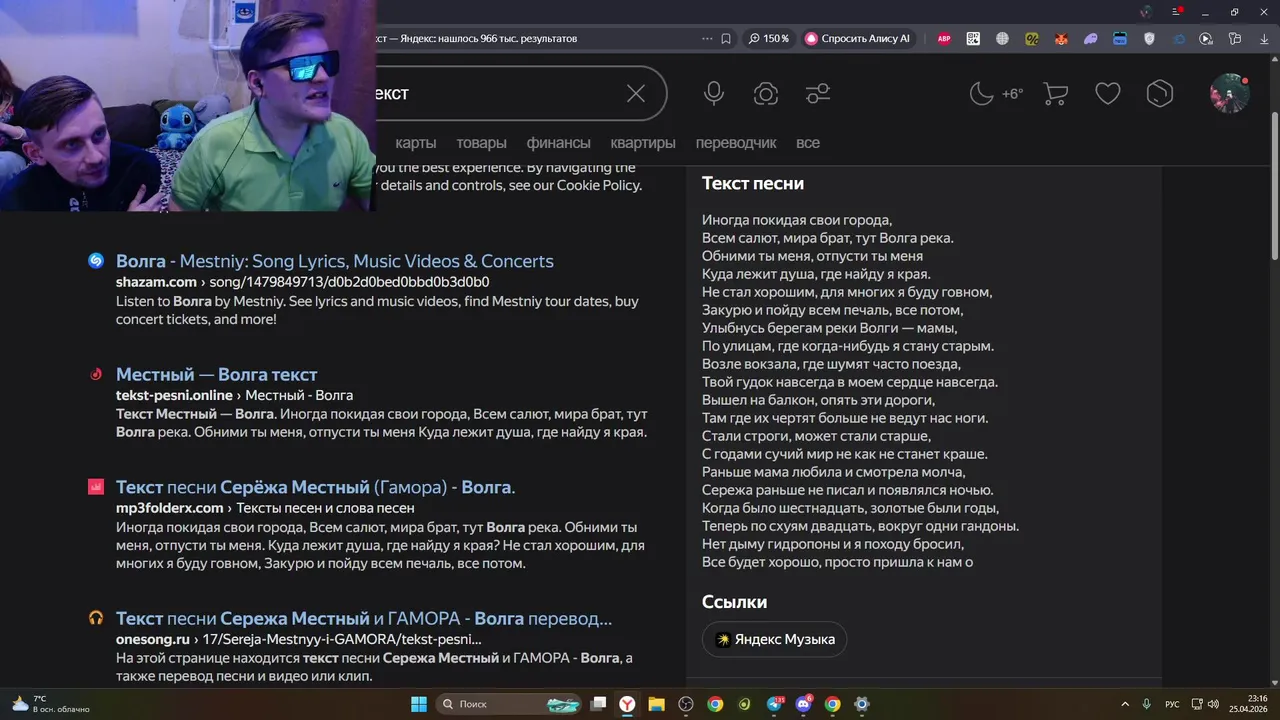Open File Explorer from the taskbar
Viewport: 1280px width, 720px height.
tap(656, 704)
